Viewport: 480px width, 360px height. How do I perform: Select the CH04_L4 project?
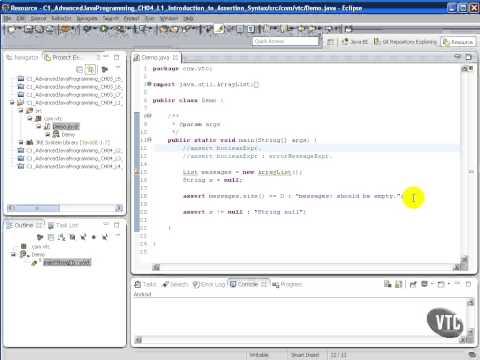[x=74, y=166]
